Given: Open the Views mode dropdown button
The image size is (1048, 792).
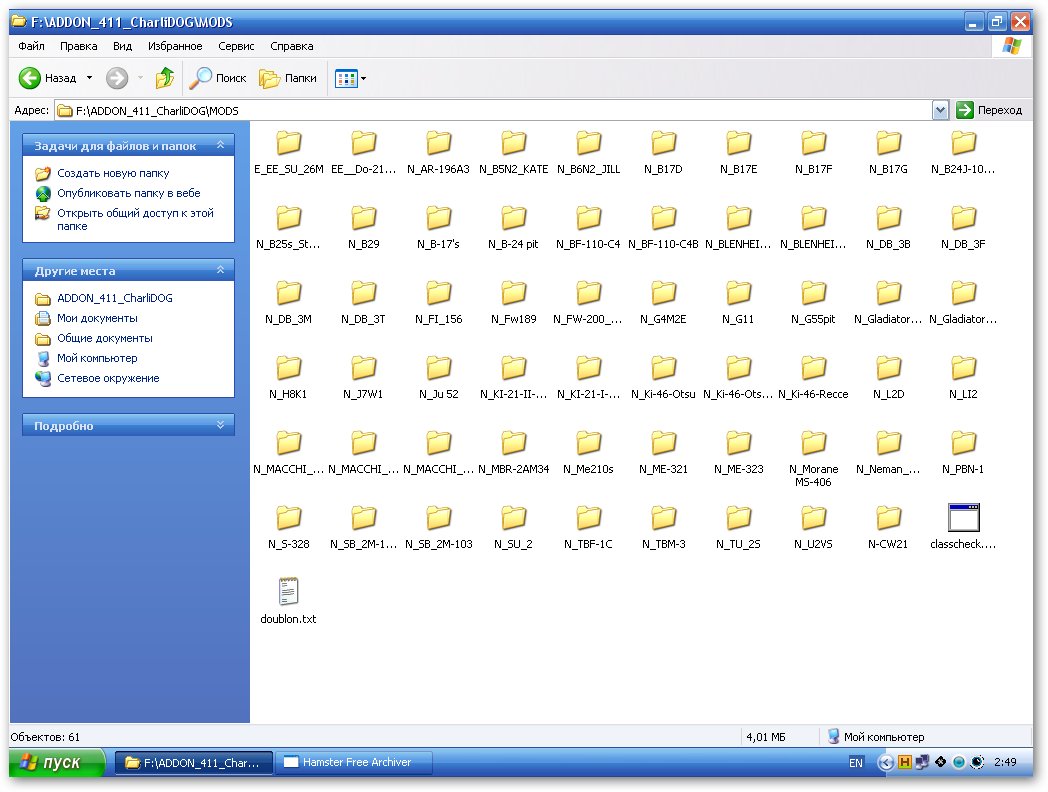Looking at the screenshot, I should coord(350,78).
